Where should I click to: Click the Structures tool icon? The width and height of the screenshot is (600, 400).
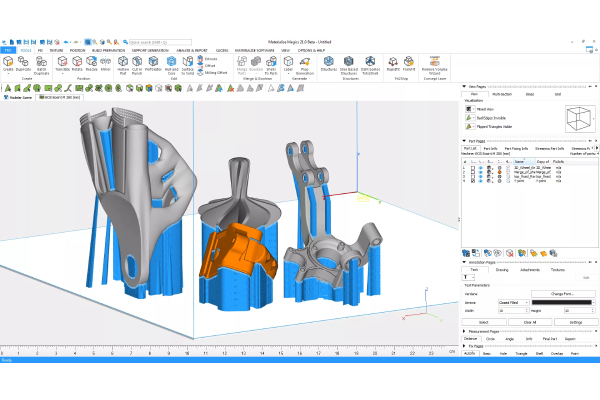pyautogui.click(x=328, y=62)
